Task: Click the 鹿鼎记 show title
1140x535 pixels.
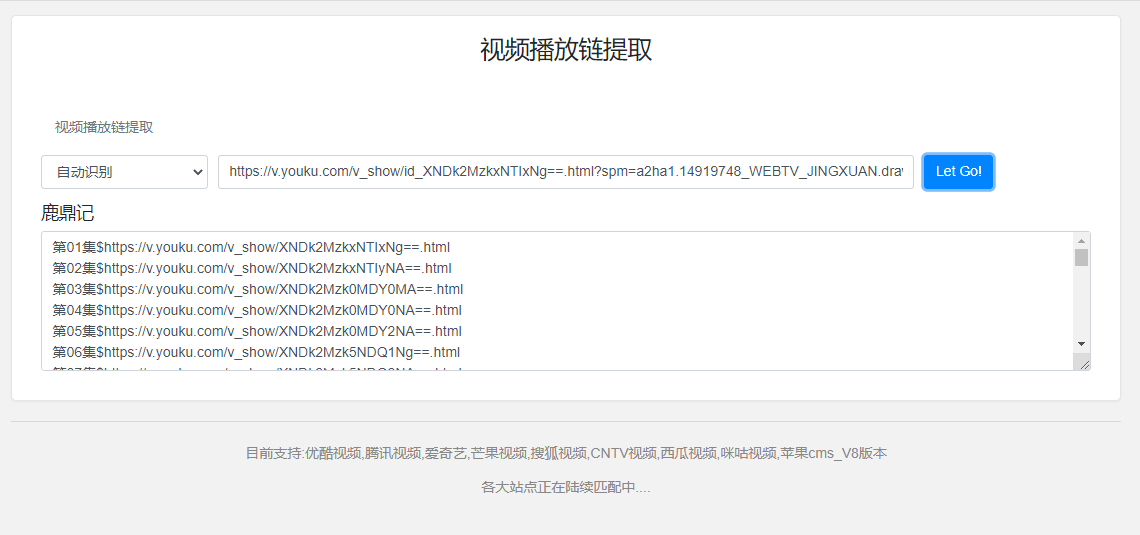Action: [x=68, y=213]
